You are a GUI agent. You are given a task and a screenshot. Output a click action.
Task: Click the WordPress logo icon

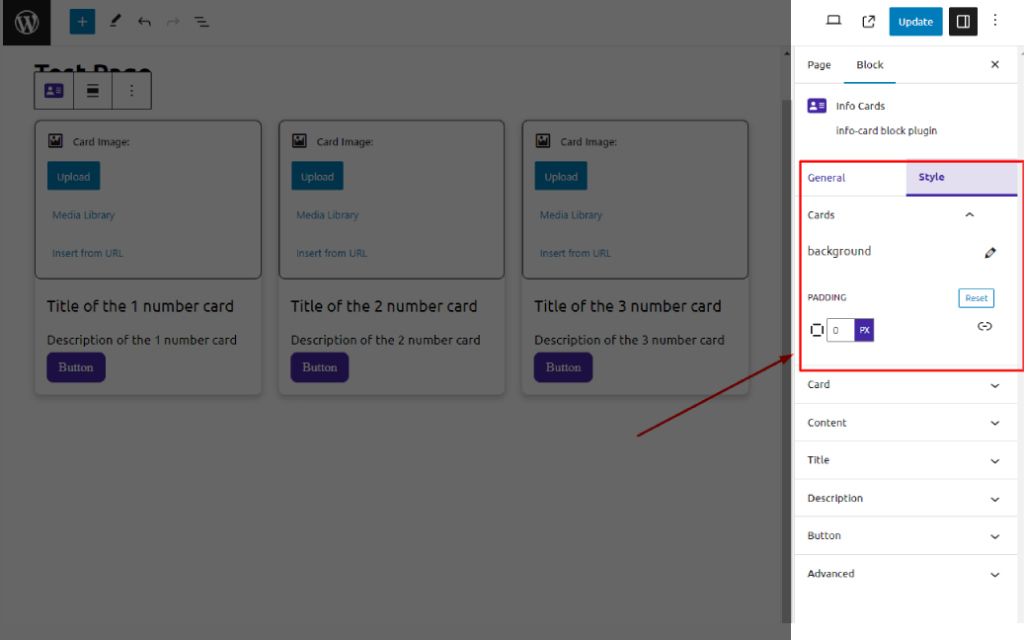coord(26,22)
